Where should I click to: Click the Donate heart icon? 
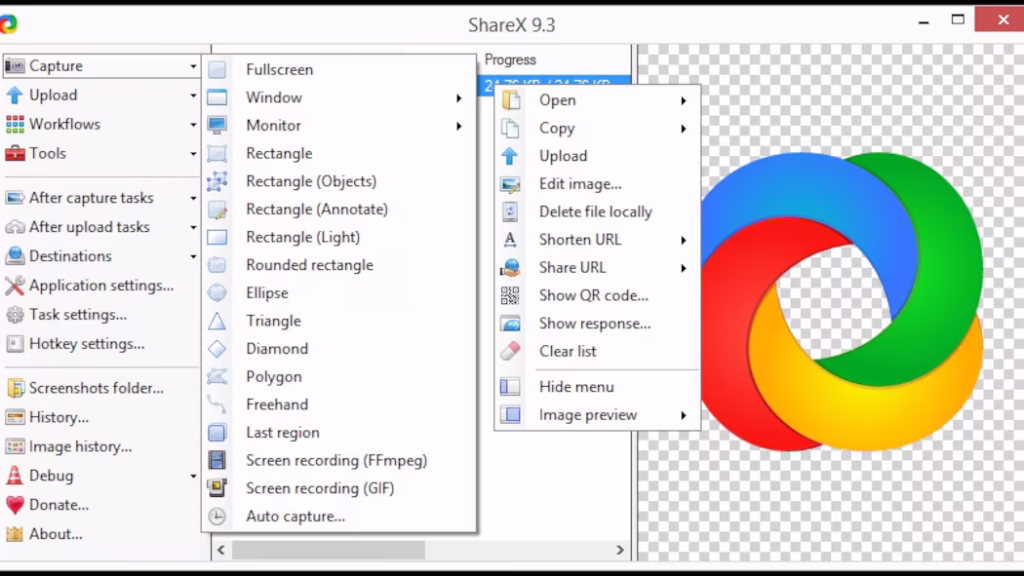click(x=14, y=505)
